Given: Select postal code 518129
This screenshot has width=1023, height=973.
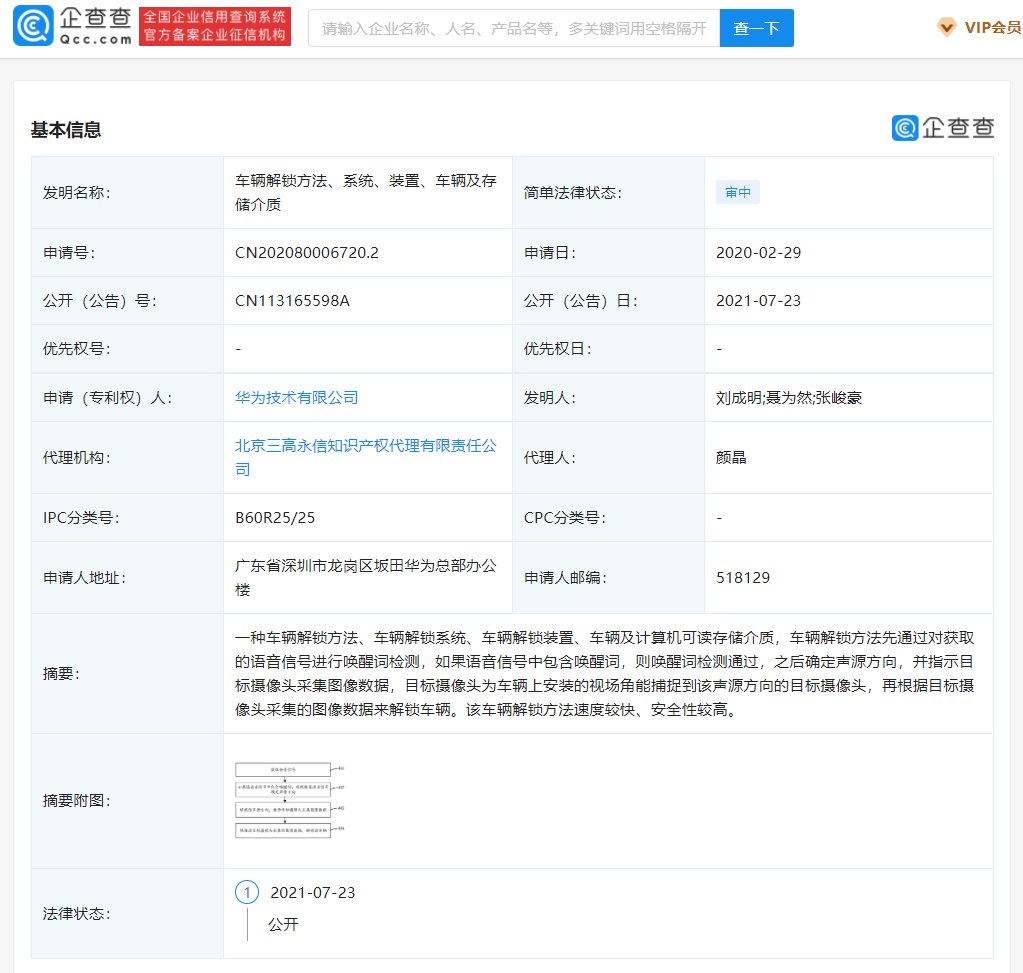Looking at the screenshot, I should pyautogui.click(x=742, y=578).
